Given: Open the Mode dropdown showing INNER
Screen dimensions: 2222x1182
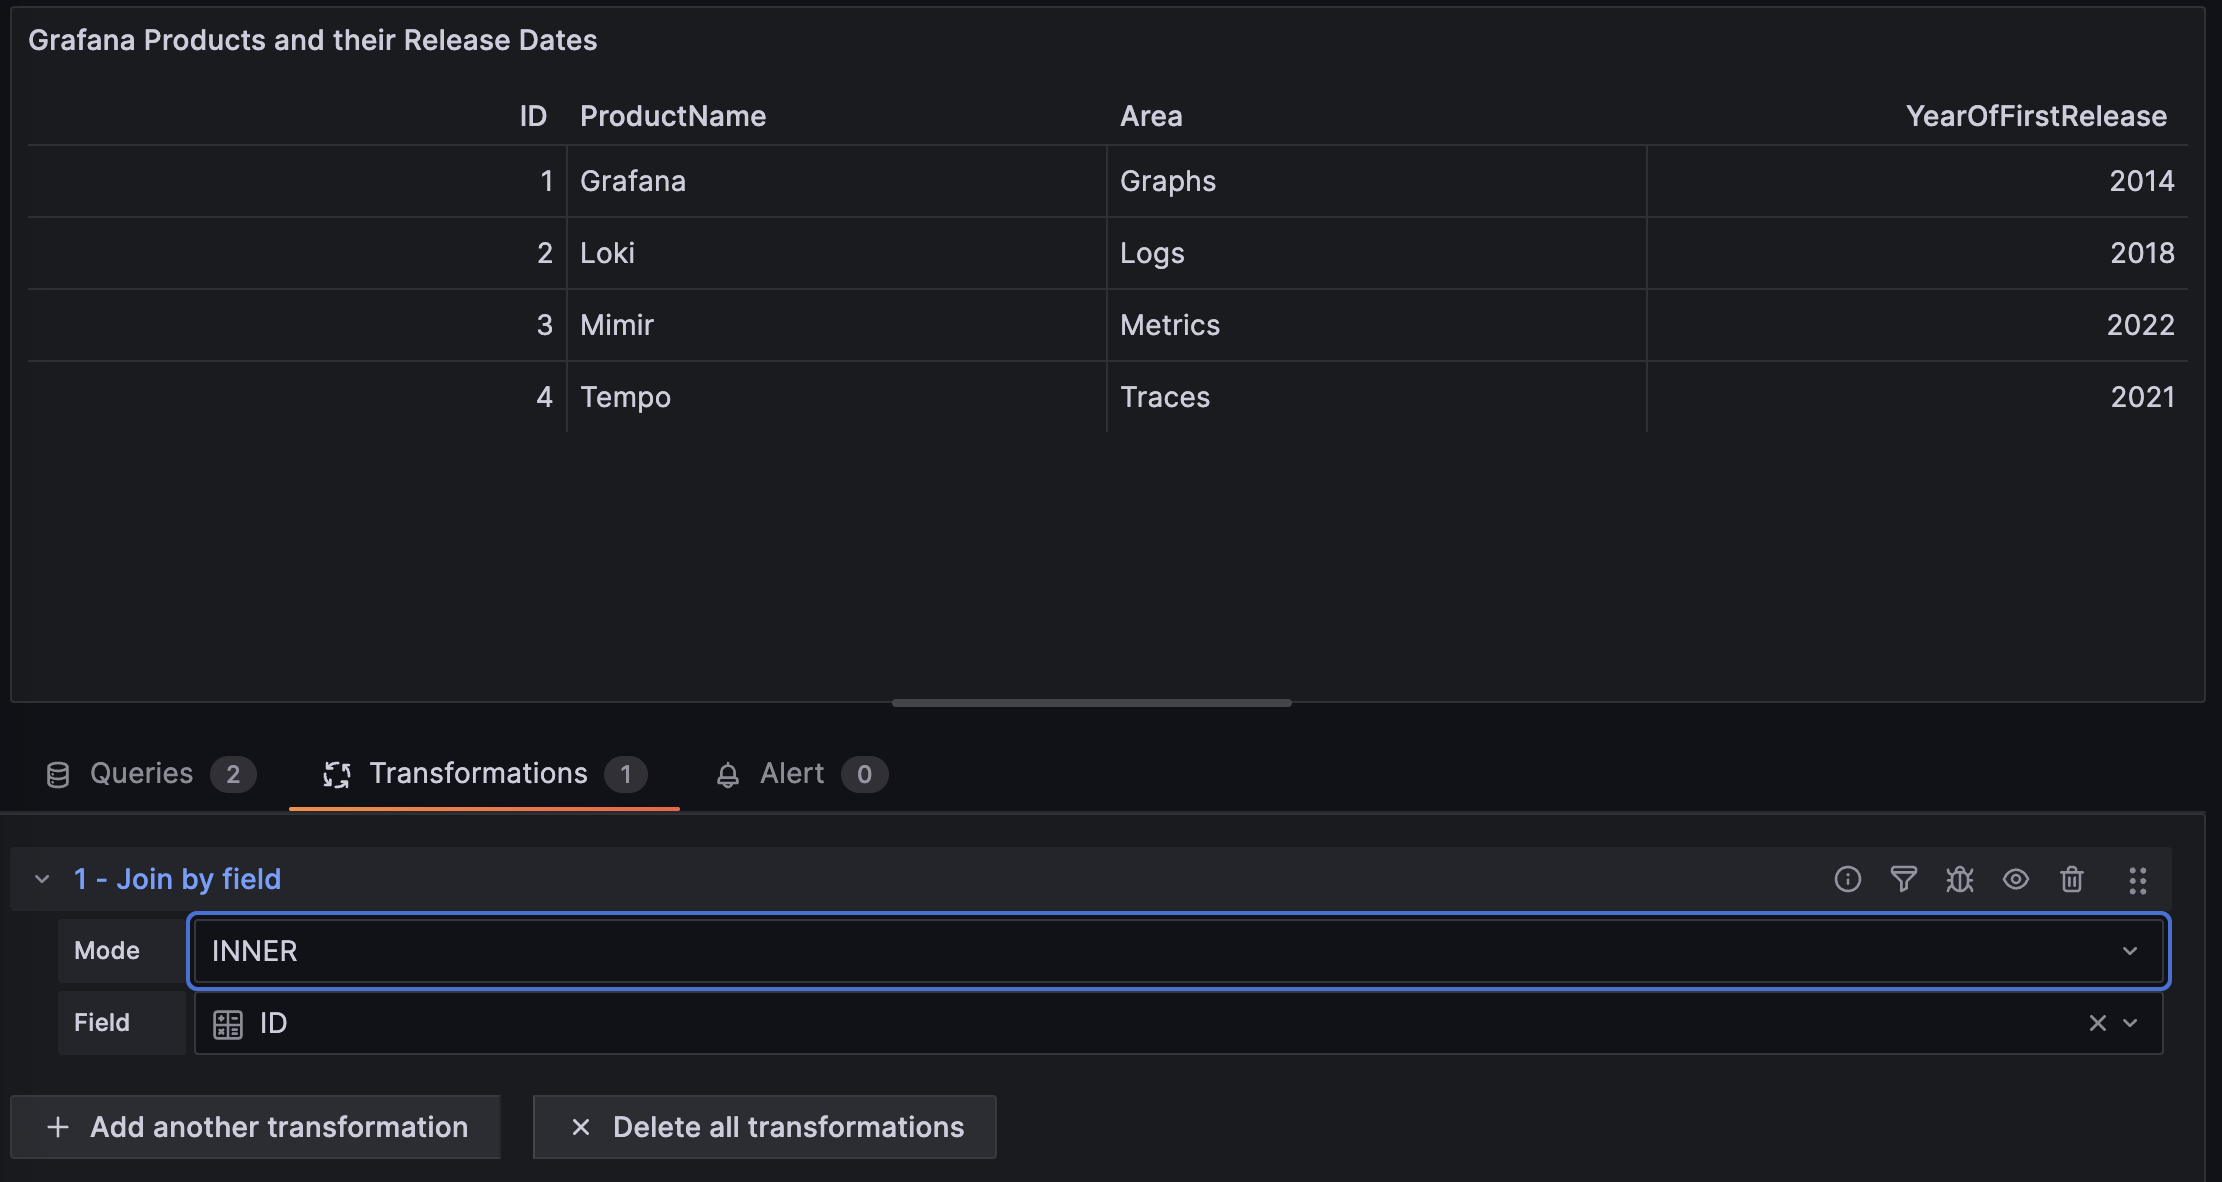Looking at the screenshot, I should [1177, 951].
